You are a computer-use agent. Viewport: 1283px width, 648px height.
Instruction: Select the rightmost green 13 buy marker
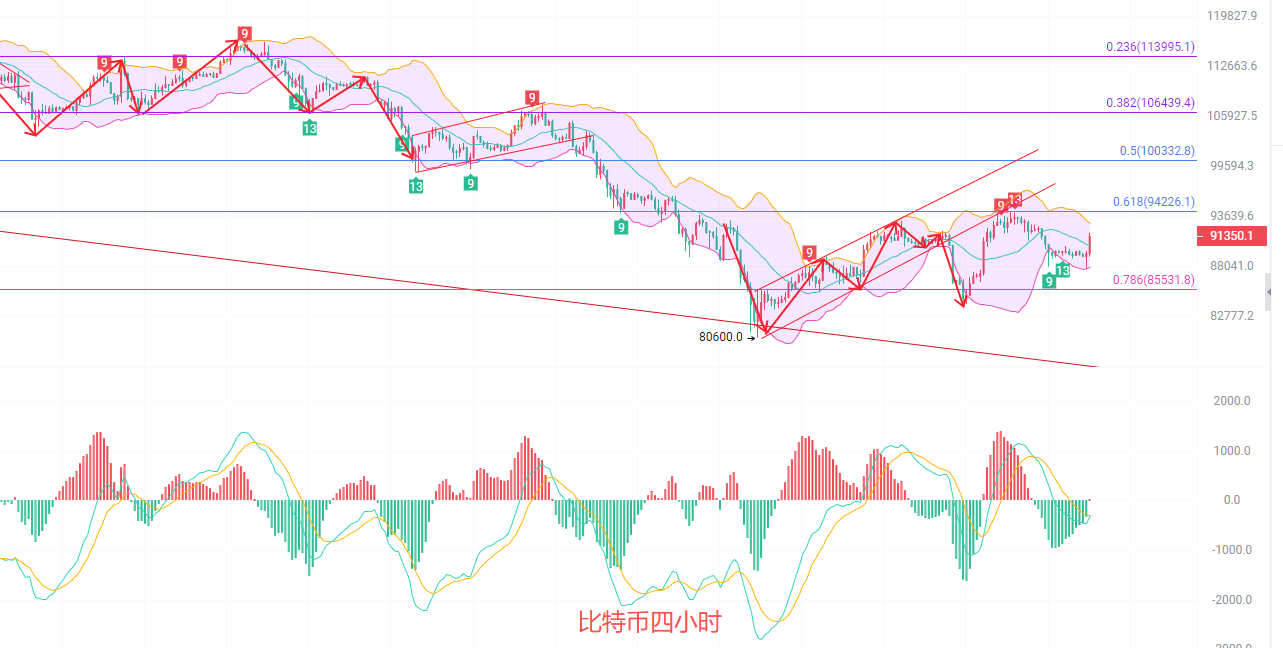tap(1062, 271)
